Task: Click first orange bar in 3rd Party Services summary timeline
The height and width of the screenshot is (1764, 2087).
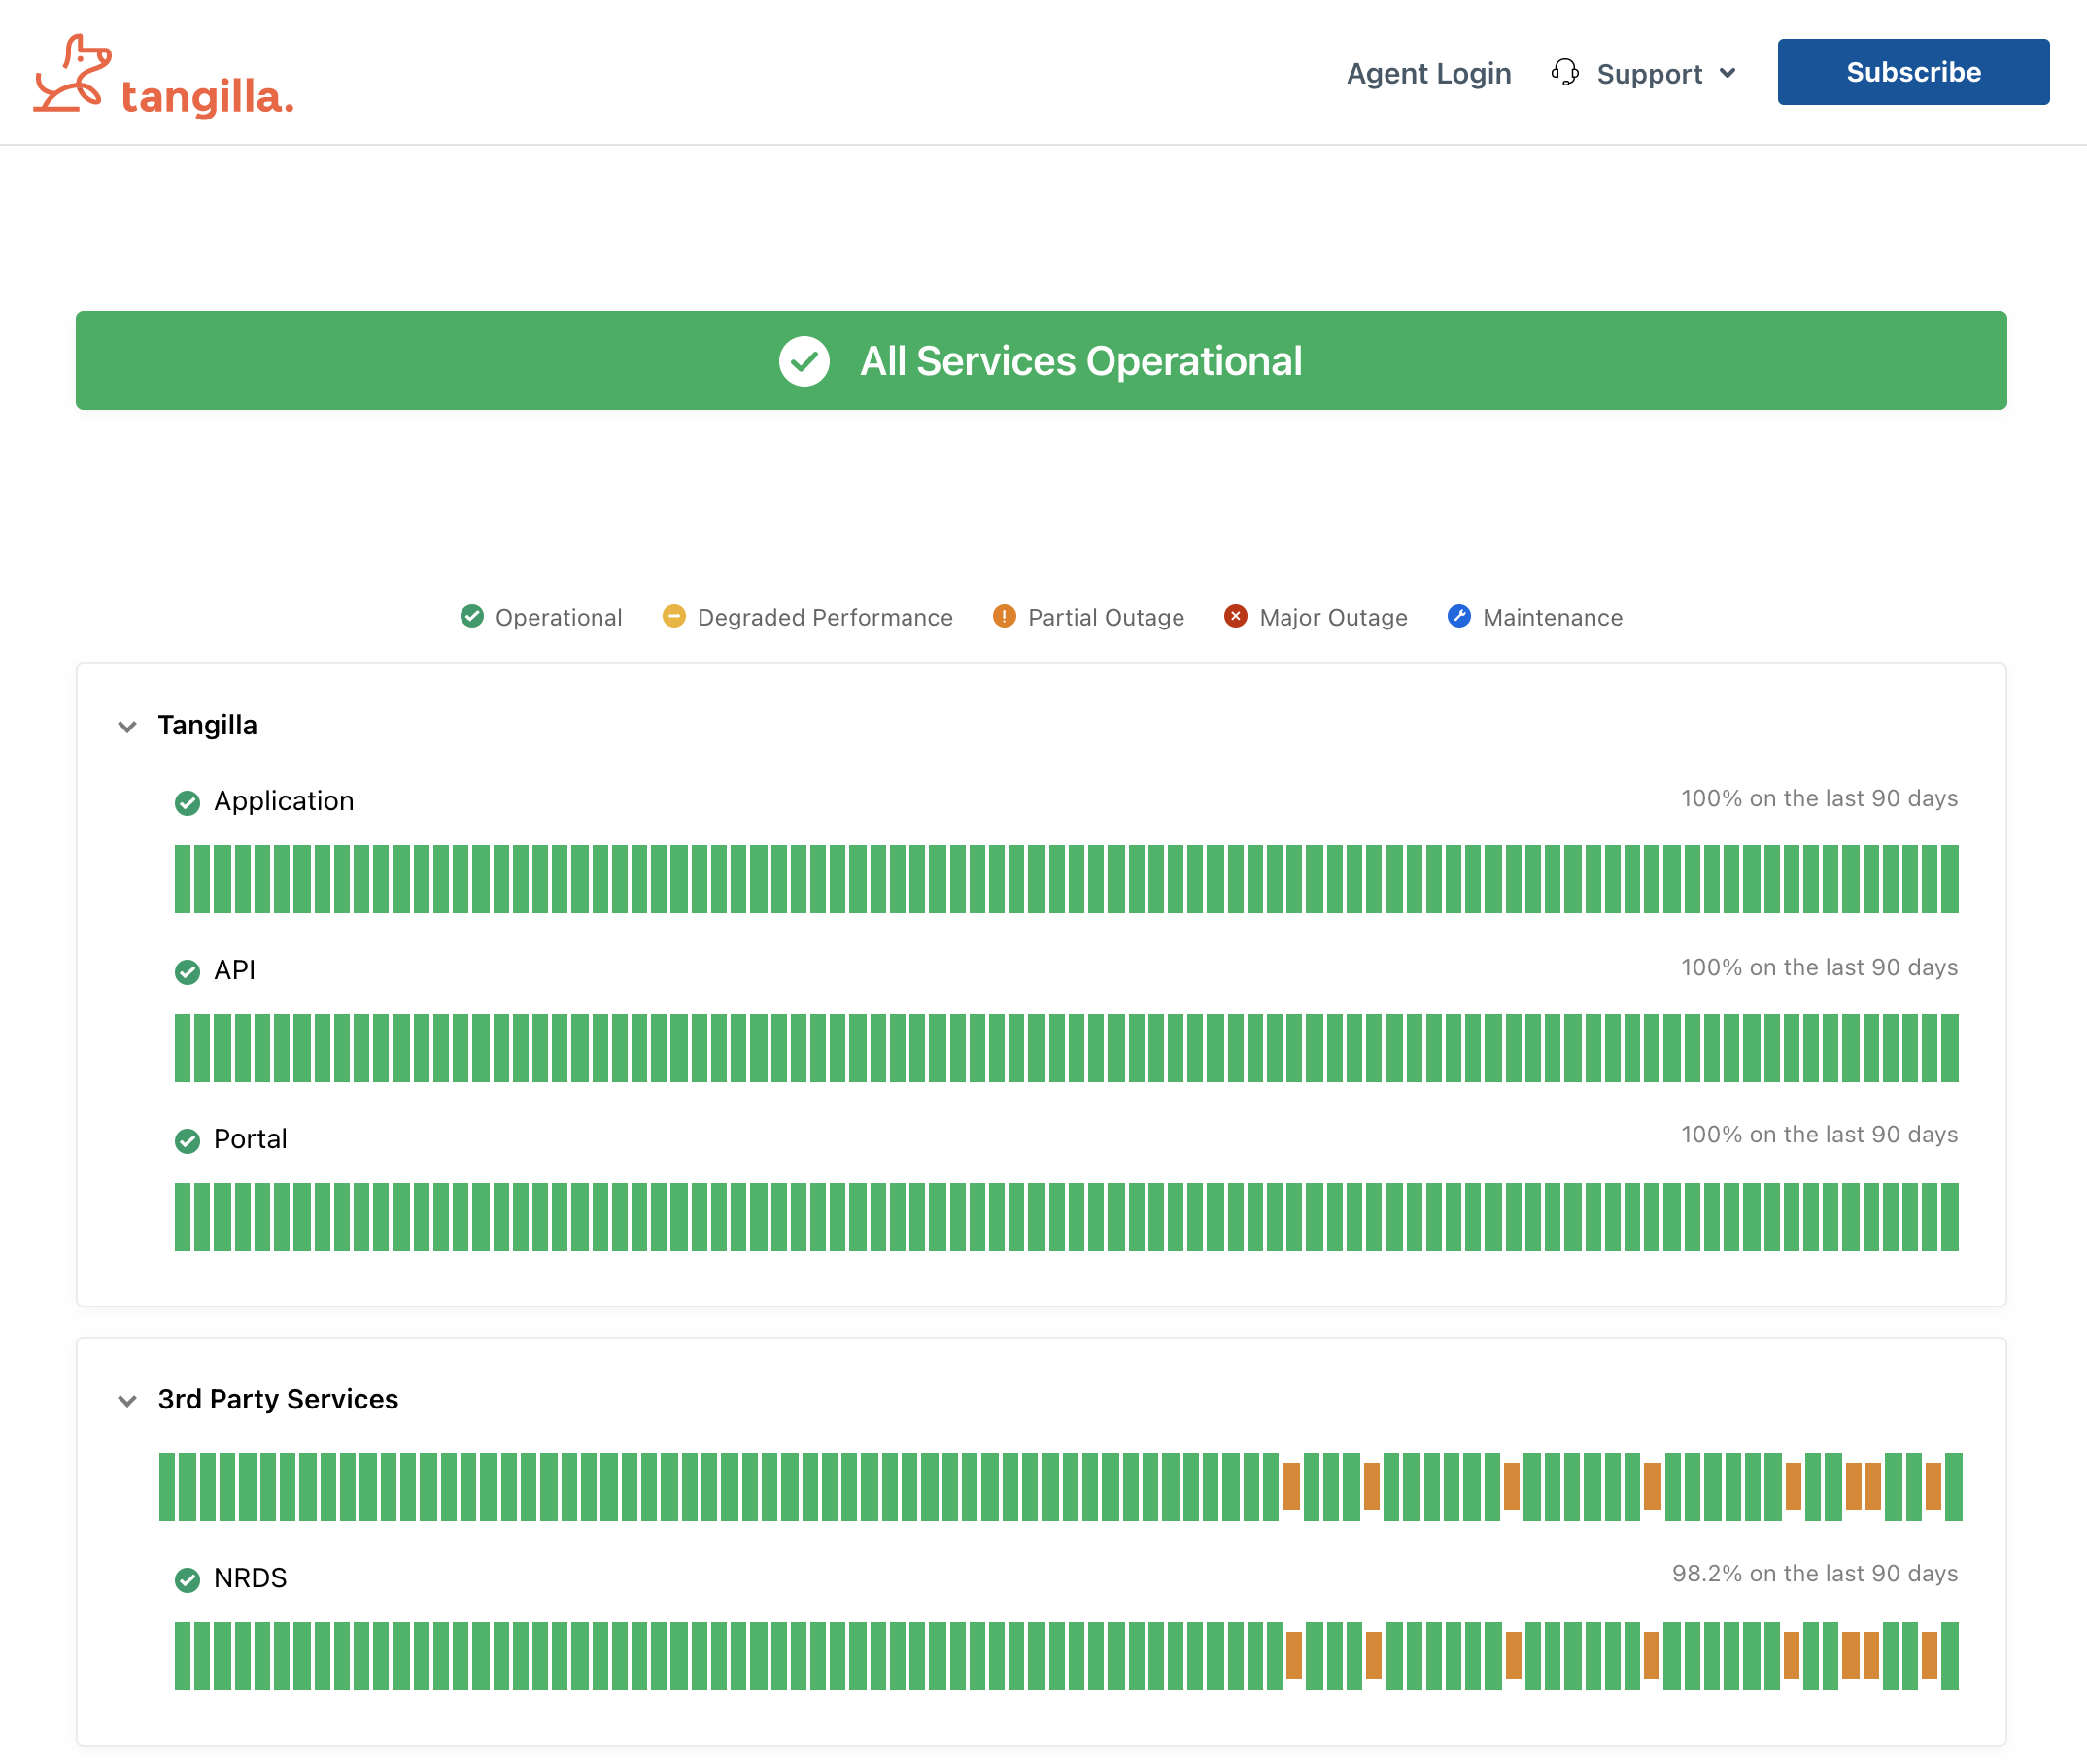Action: tap(1291, 1486)
